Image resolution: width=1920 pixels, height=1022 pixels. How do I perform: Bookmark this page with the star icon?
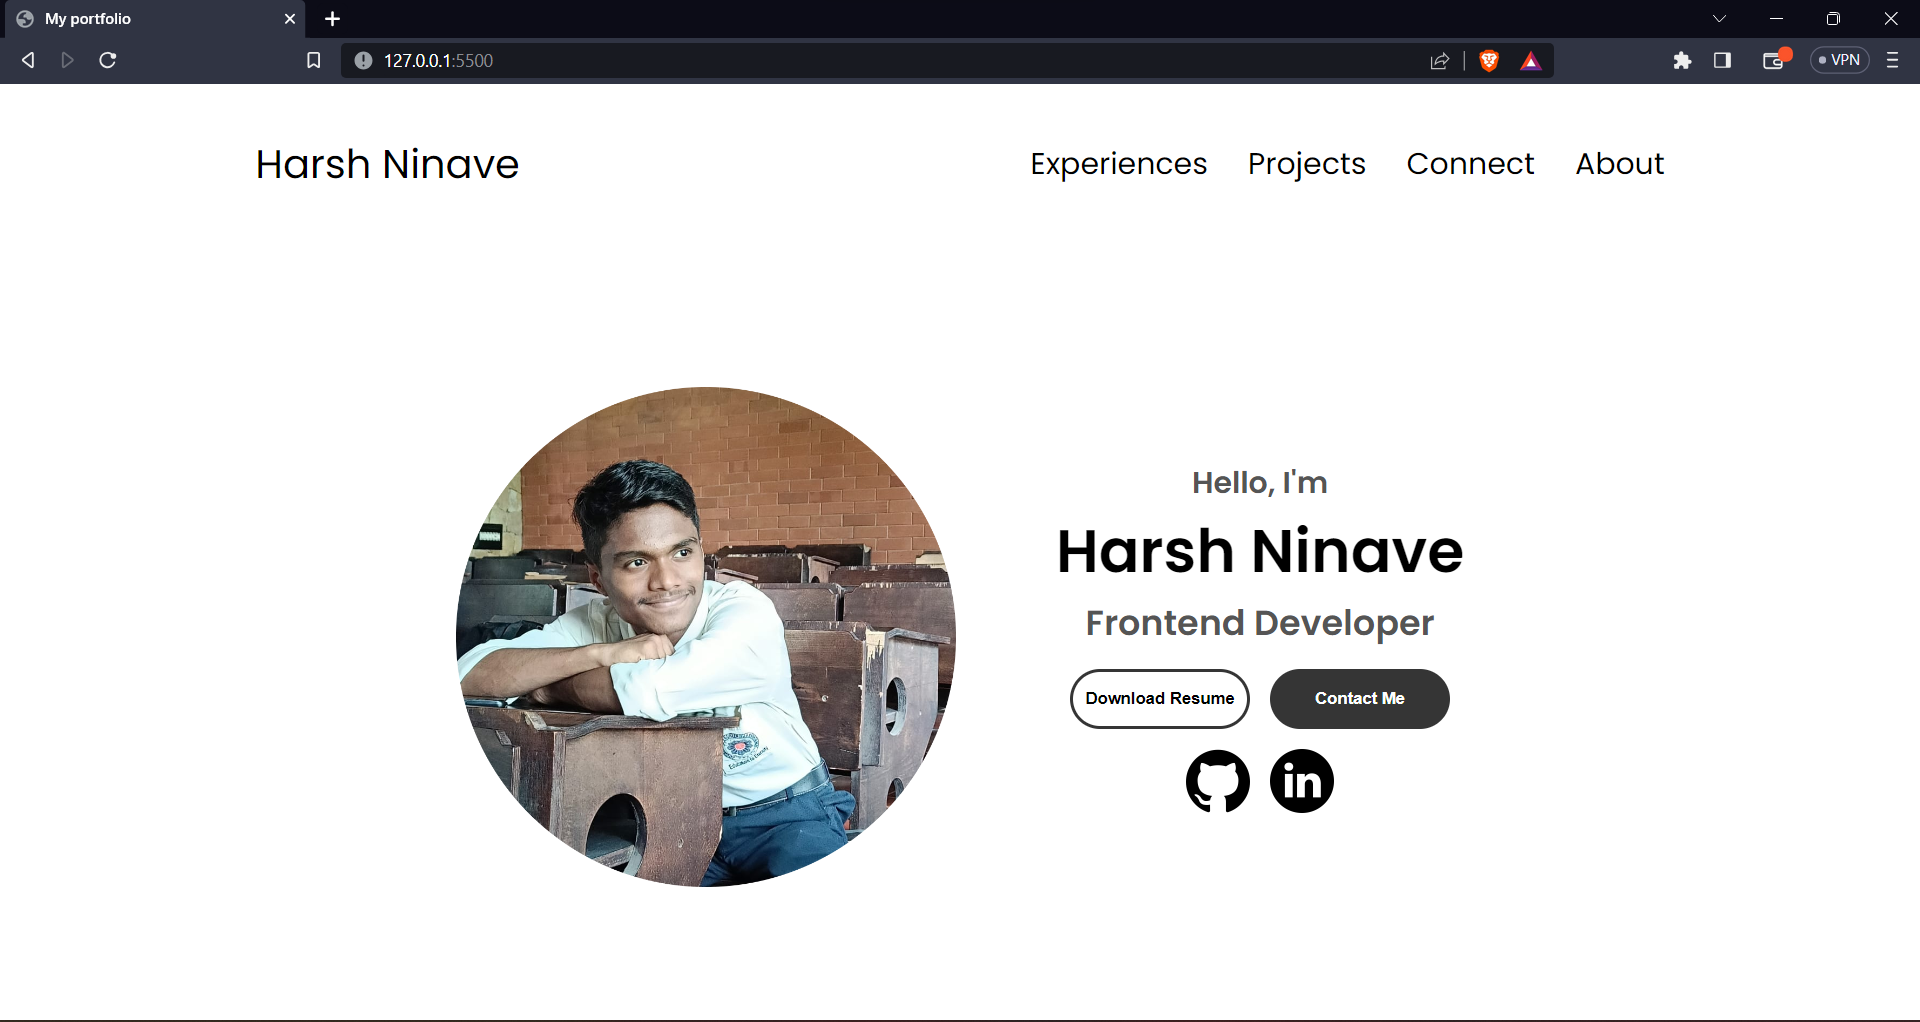click(x=314, y=60)
